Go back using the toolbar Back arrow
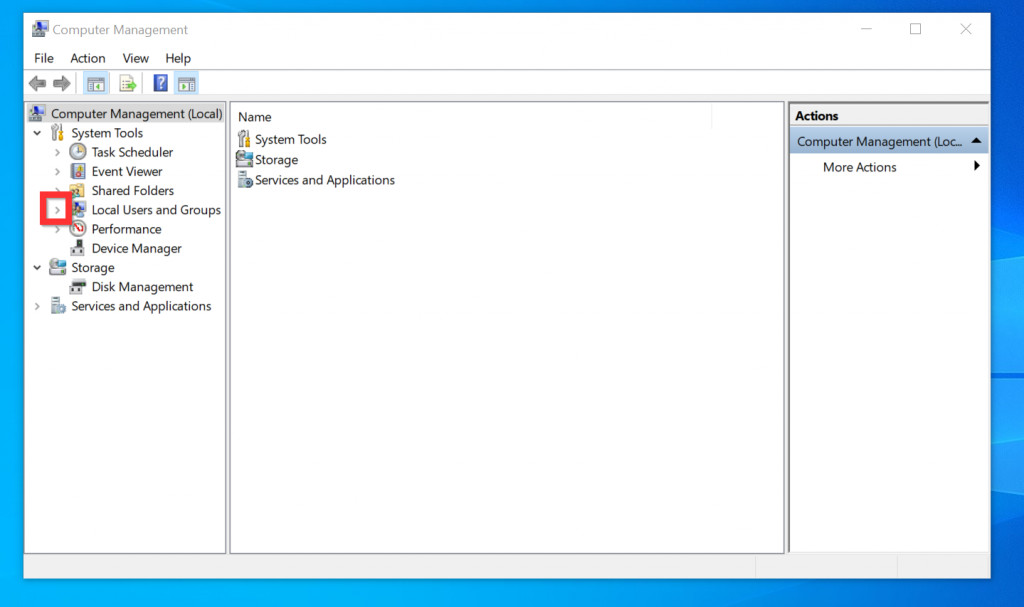 (x=37, y=84)
